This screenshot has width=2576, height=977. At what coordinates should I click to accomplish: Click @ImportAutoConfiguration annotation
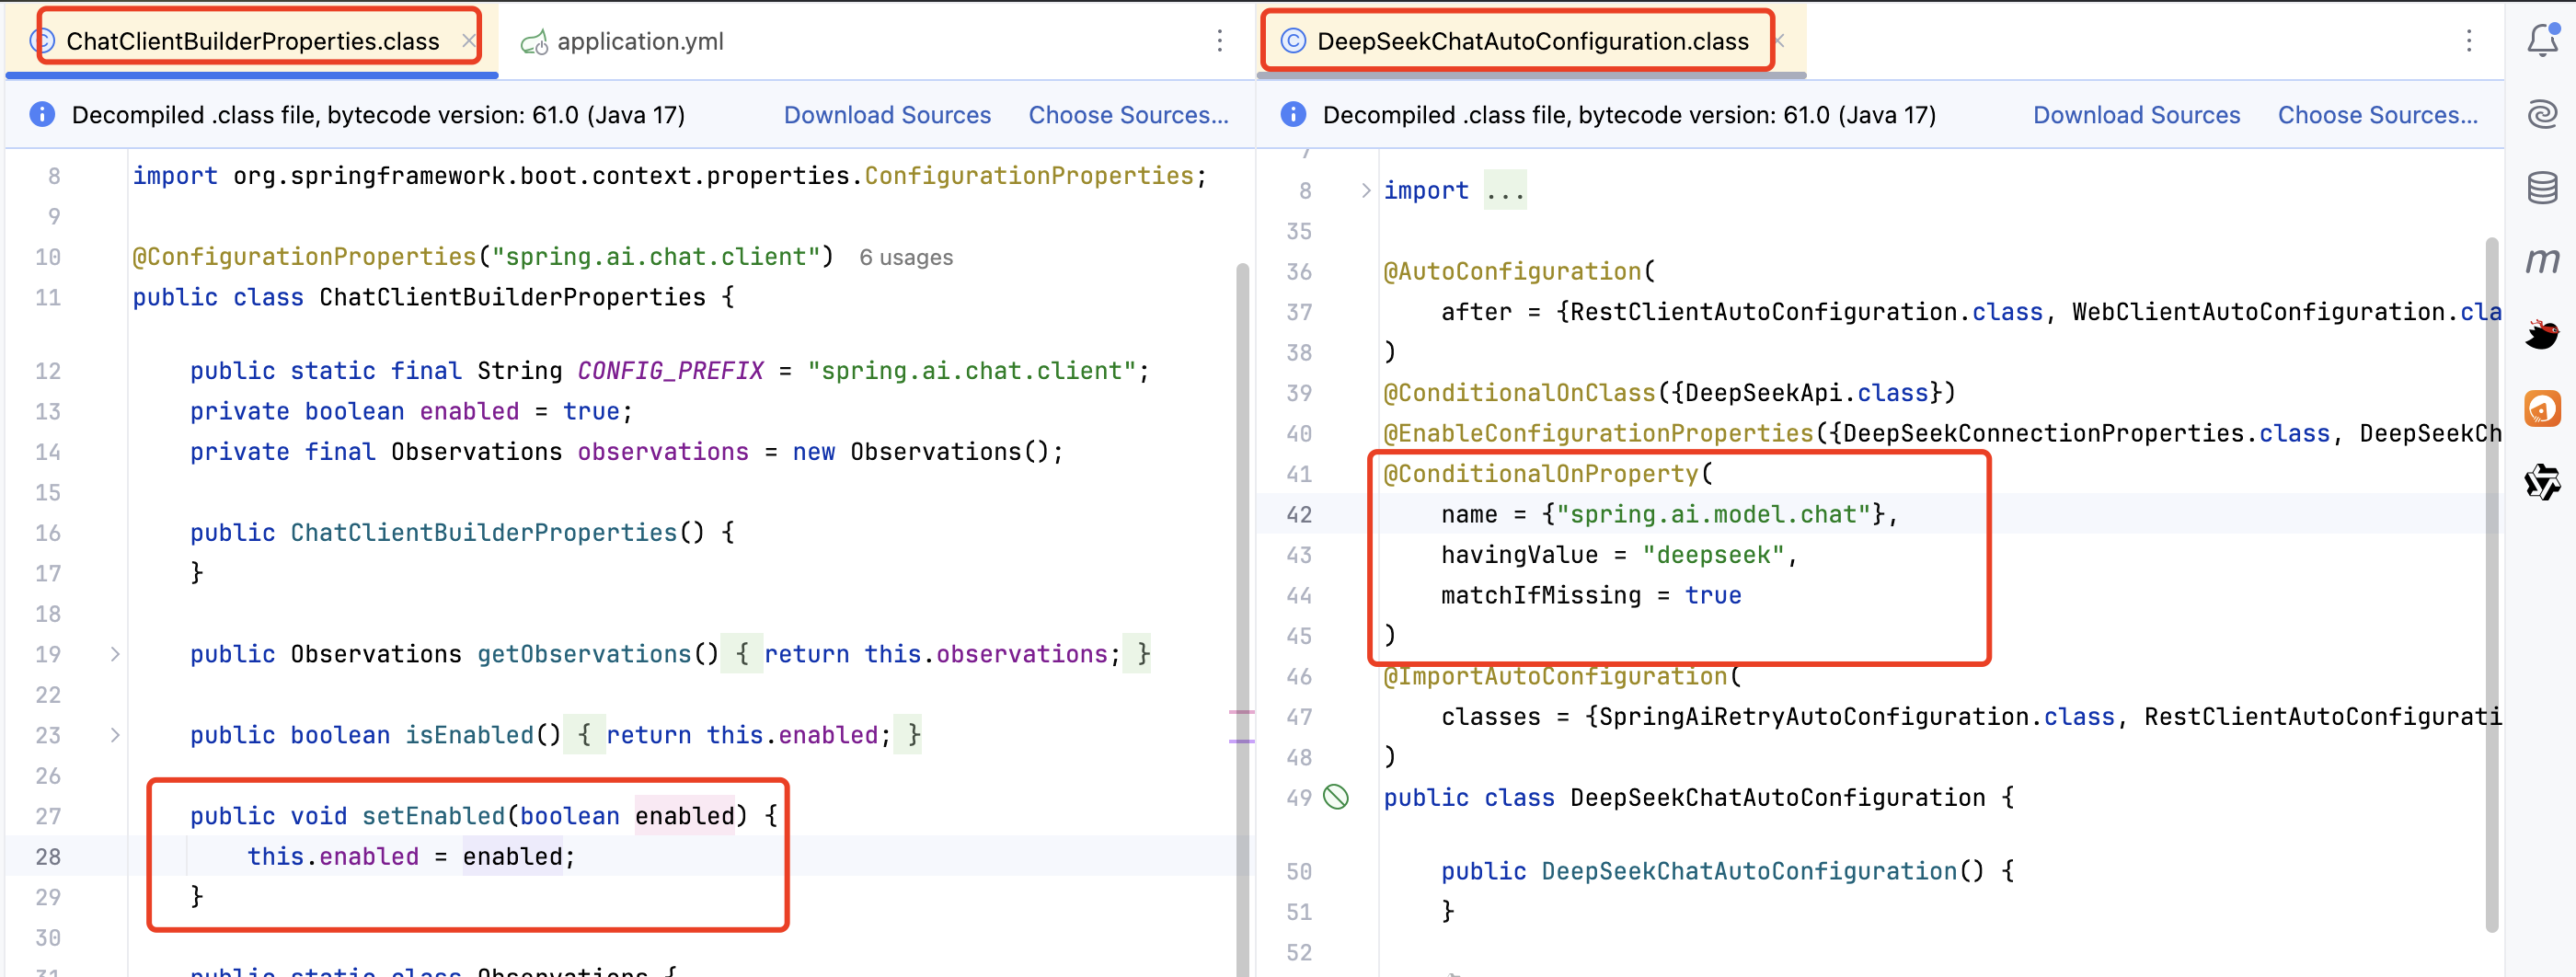pyautogui.click(x=1555, y=676)
